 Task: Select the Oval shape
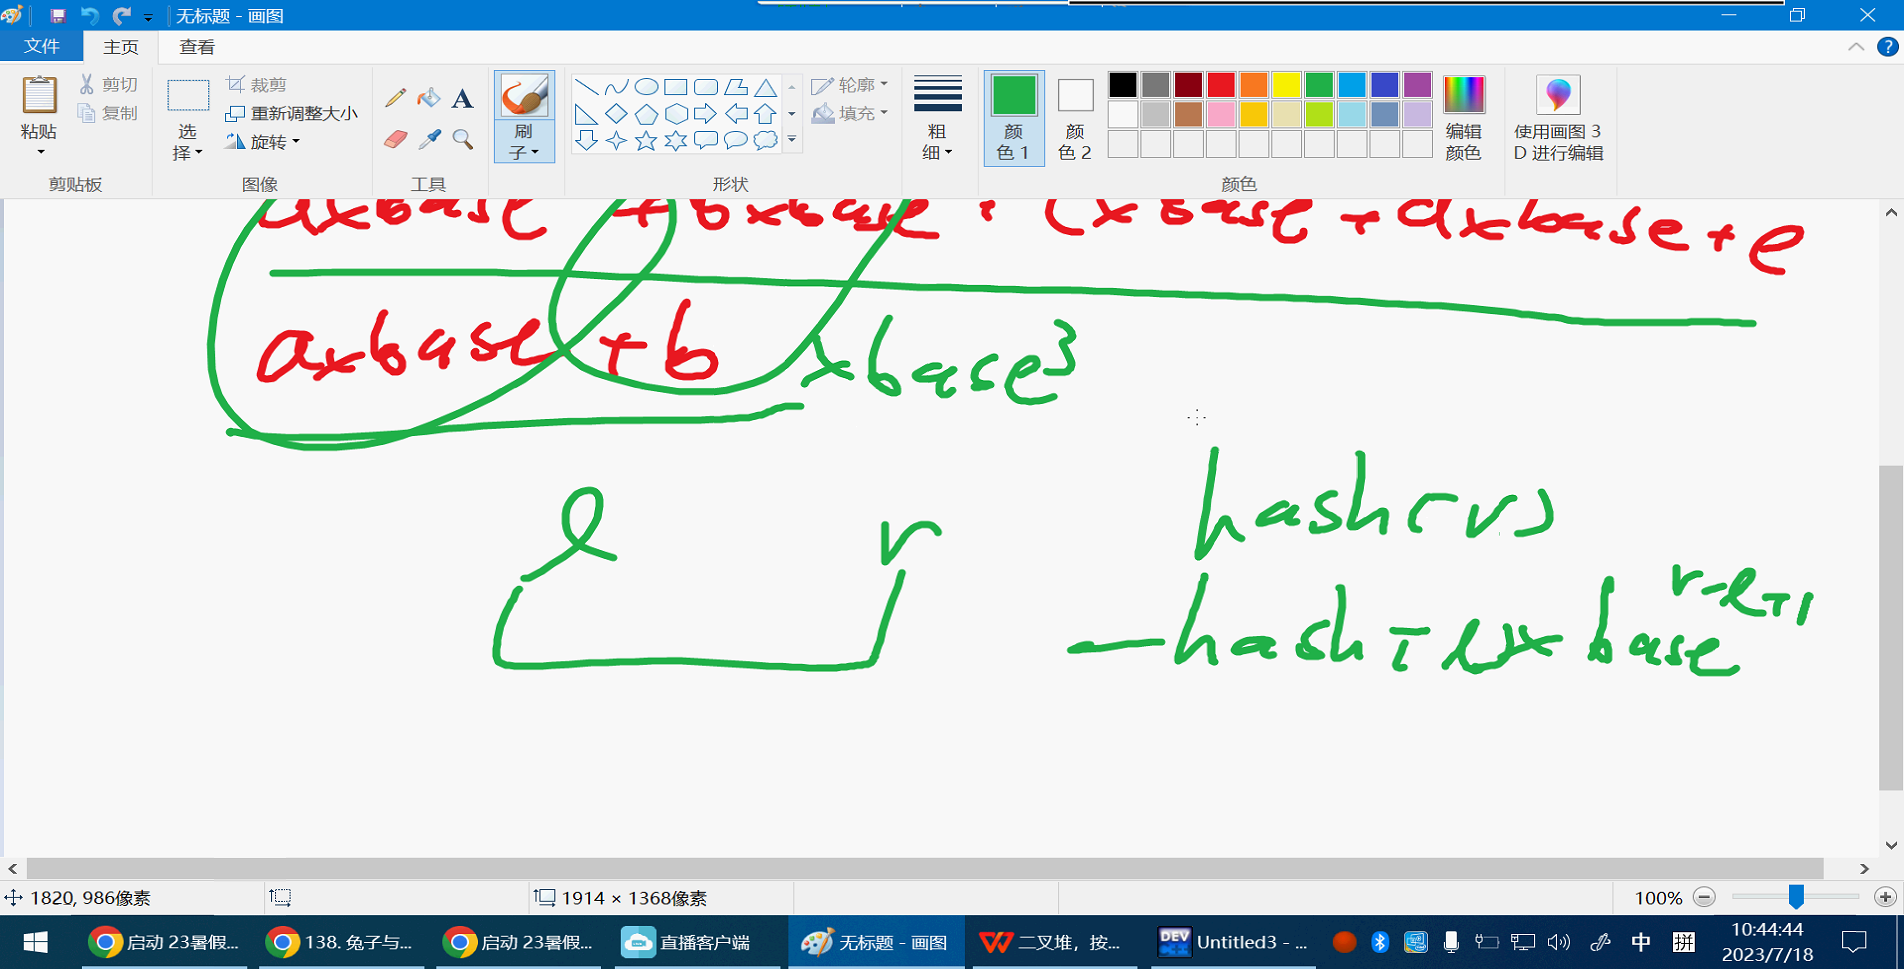pos(647,87)
